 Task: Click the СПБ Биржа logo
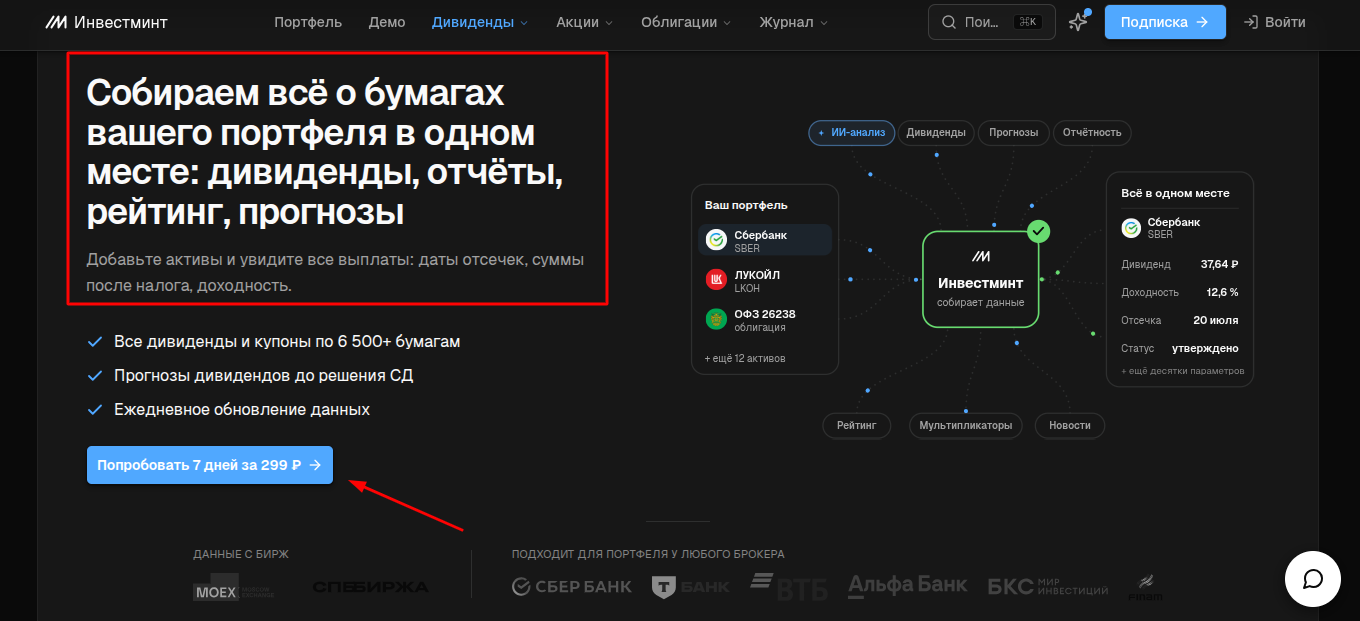370,587
